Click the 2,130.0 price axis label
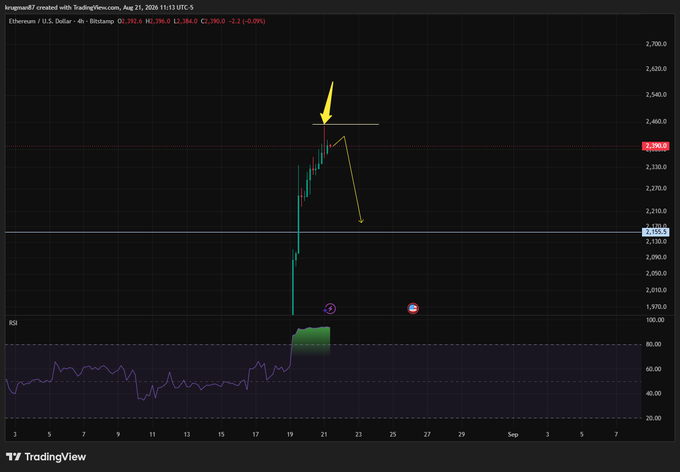Image resolution: width=680 pixels, height=472 pixels. pyautogui.click(x=656, y=241)
